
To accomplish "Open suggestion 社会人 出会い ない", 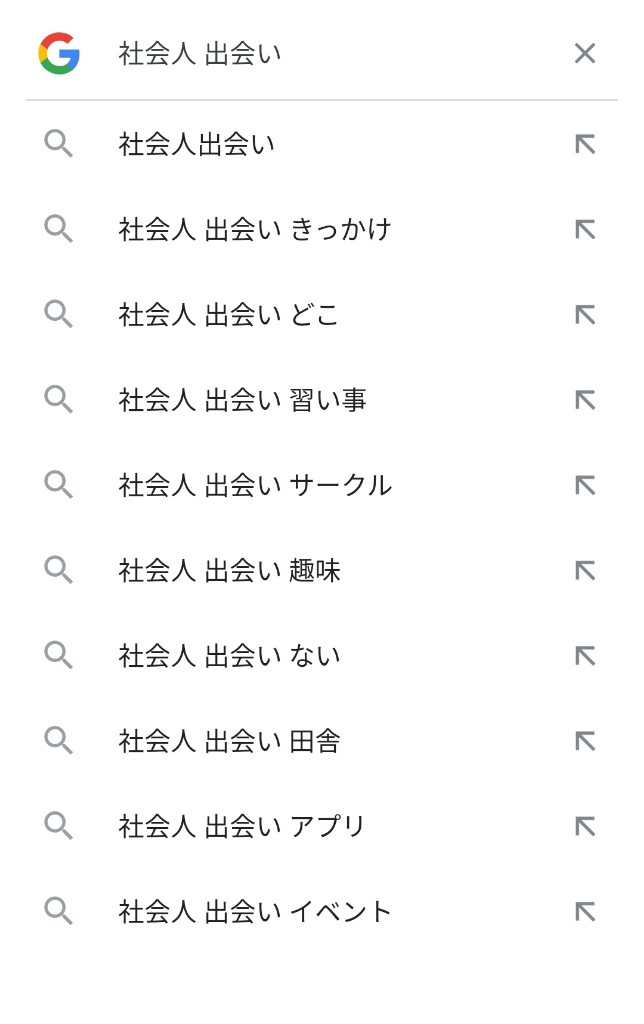I will (x=322, y=656).
